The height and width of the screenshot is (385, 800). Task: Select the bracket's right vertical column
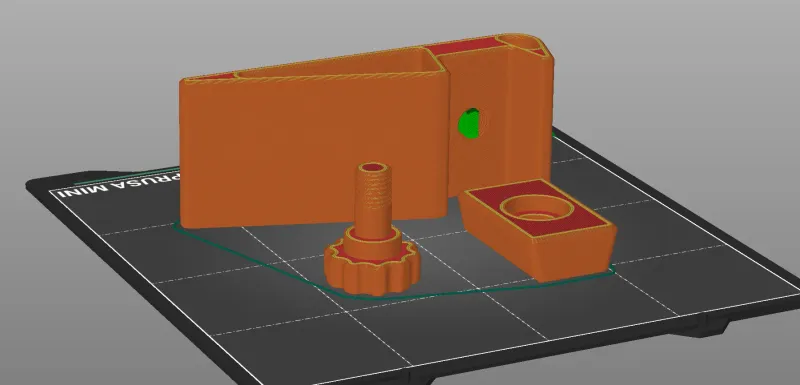530,112
